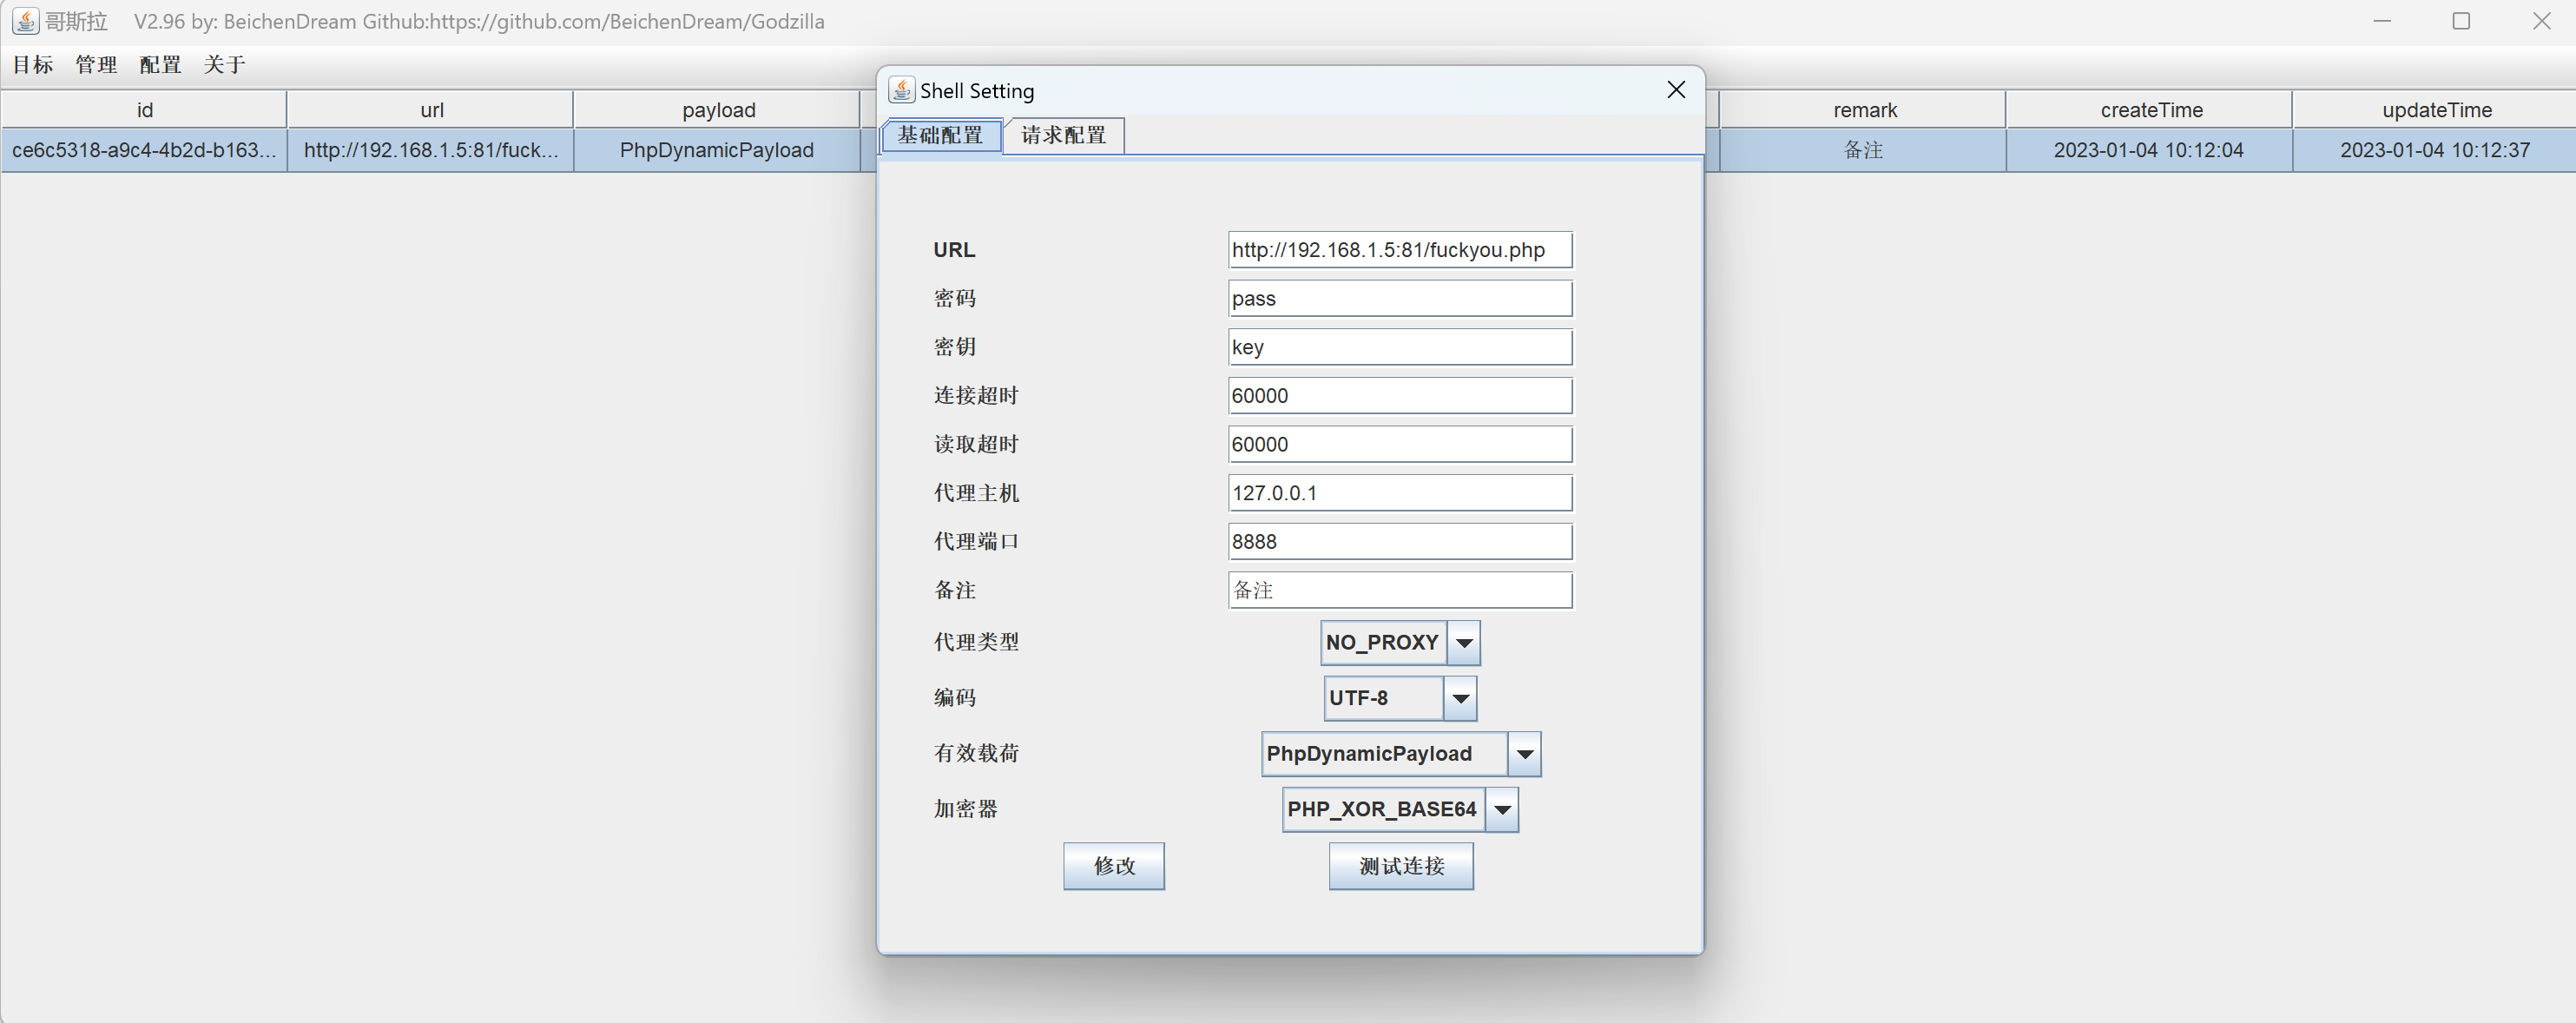Maximize the main Godzilla window

(2461, 21)
